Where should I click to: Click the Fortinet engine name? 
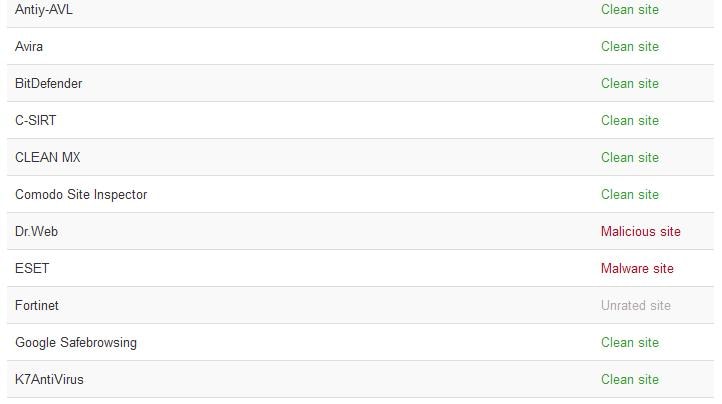click(37, 306)
